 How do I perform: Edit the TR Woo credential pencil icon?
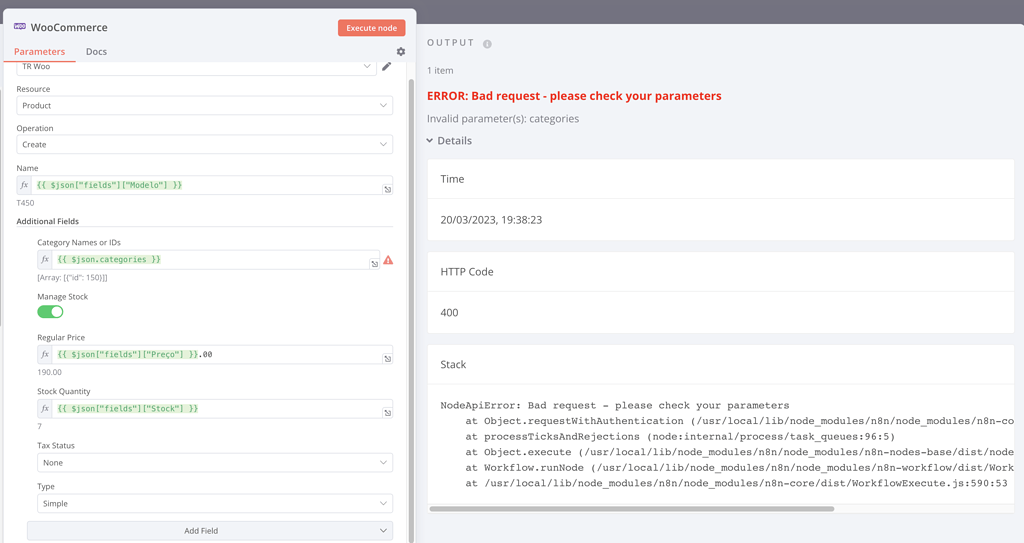pyautogui.click(x=387, y=66)
